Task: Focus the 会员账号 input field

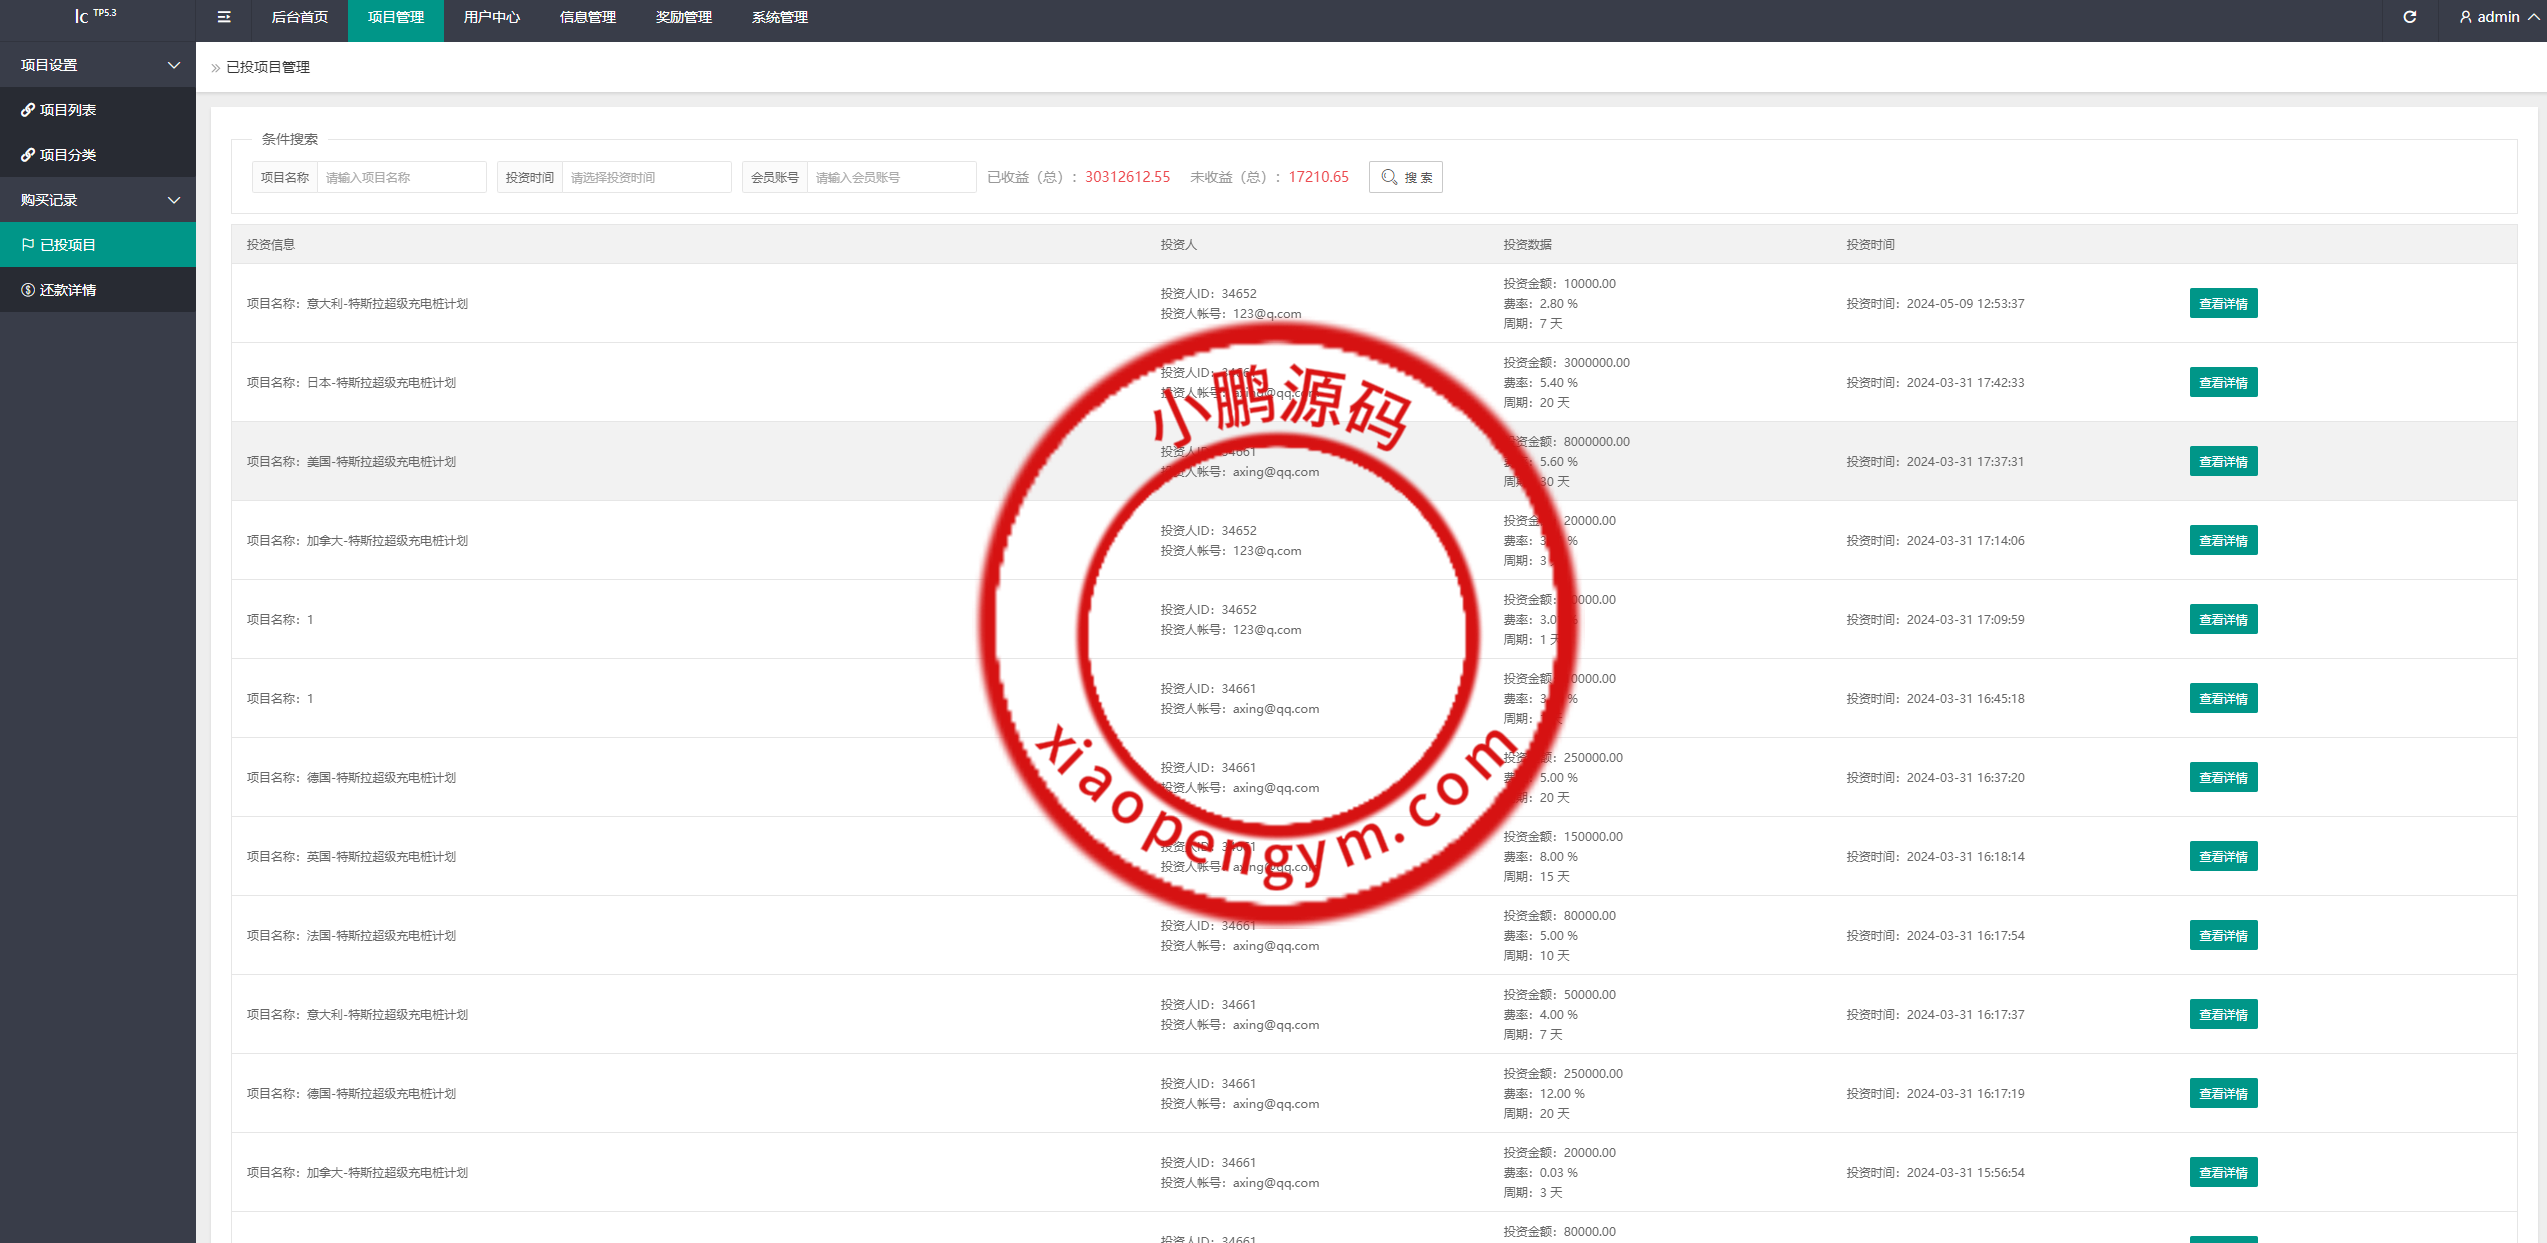Action: click(890, 177)
